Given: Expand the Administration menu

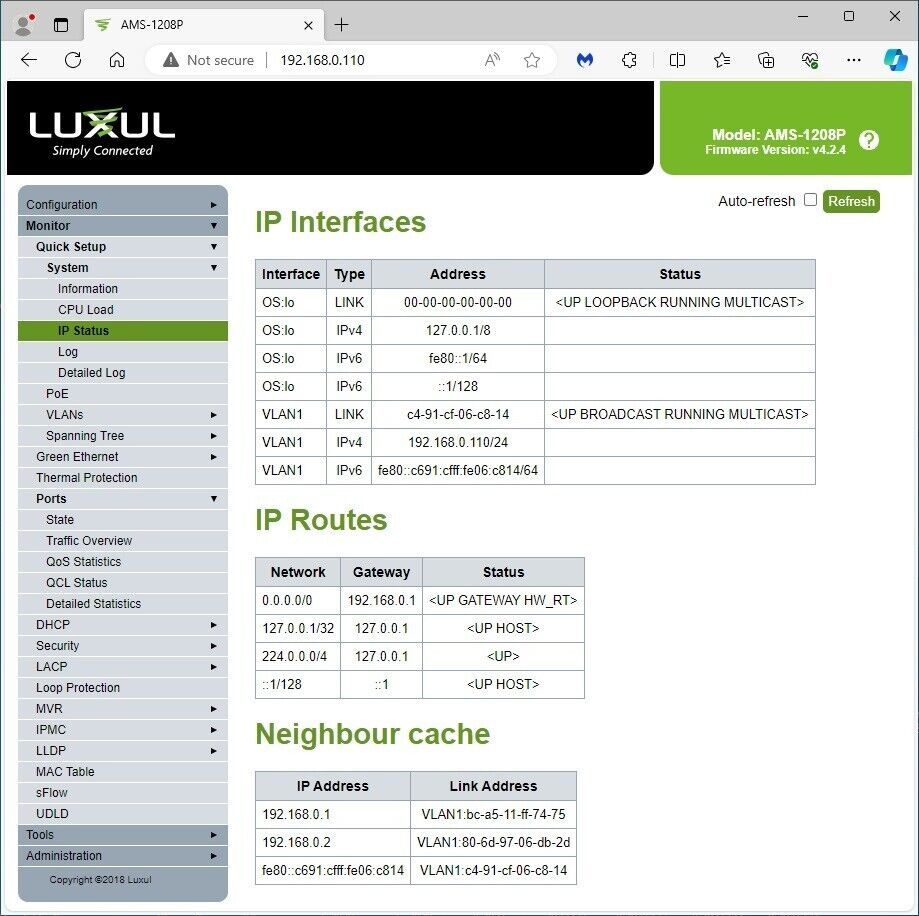Looking at the screenshot, I should 123,856.
